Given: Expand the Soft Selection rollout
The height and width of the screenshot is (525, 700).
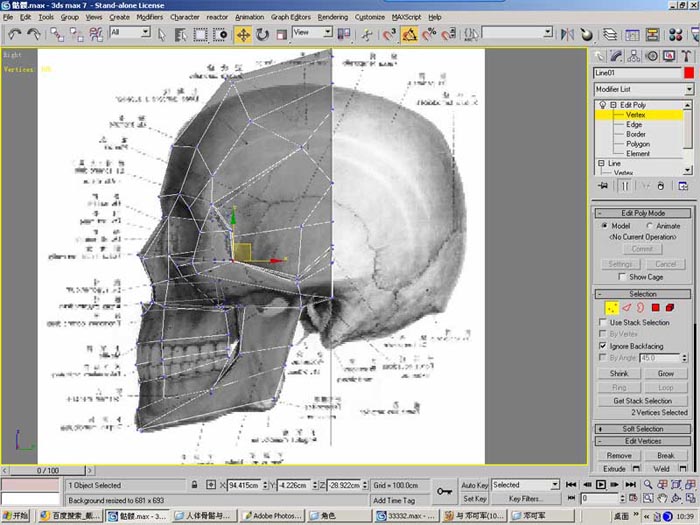Looking at the screenshot, I should 643,429.
